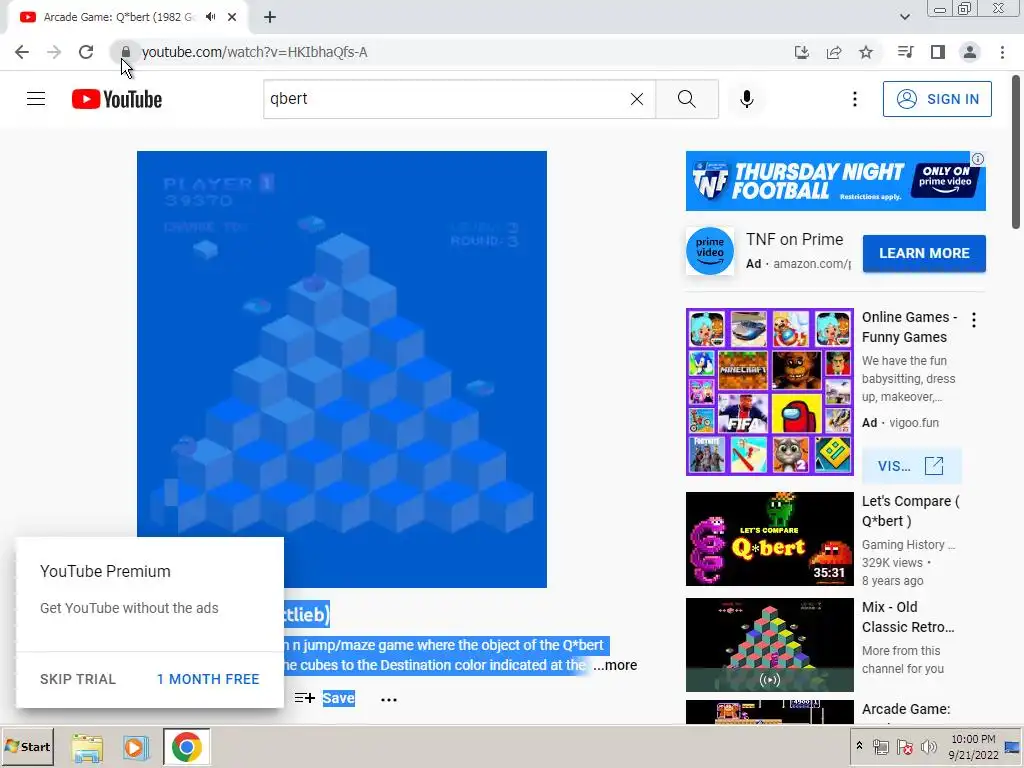Open Let's Compare Q*bert video thumbnail
The width and height of the screenshot is (1024, 768).
(769, 539)
